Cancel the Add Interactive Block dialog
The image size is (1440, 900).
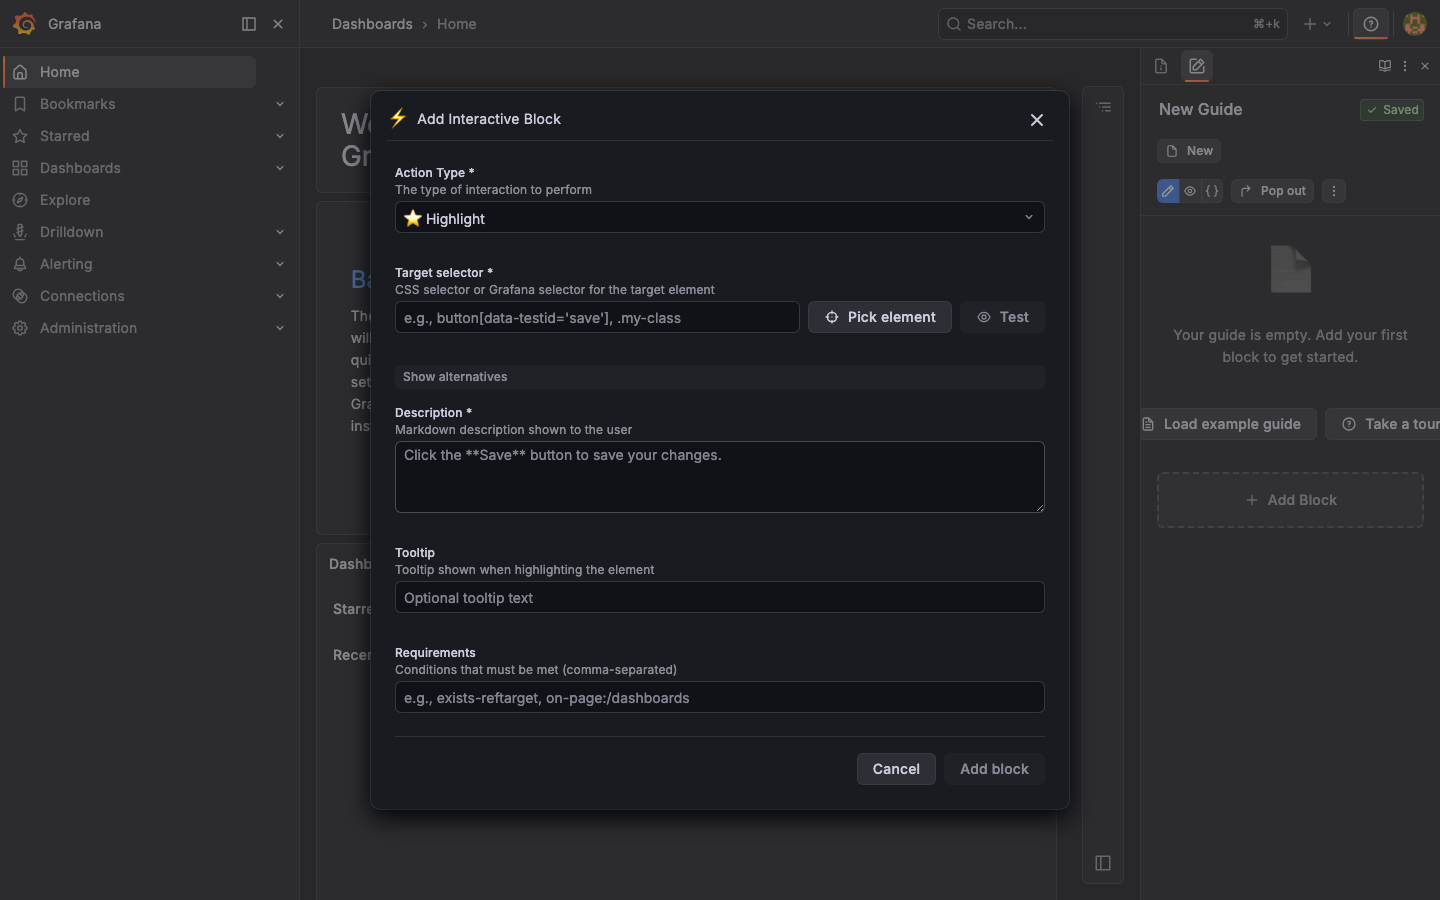click(896, 769)
